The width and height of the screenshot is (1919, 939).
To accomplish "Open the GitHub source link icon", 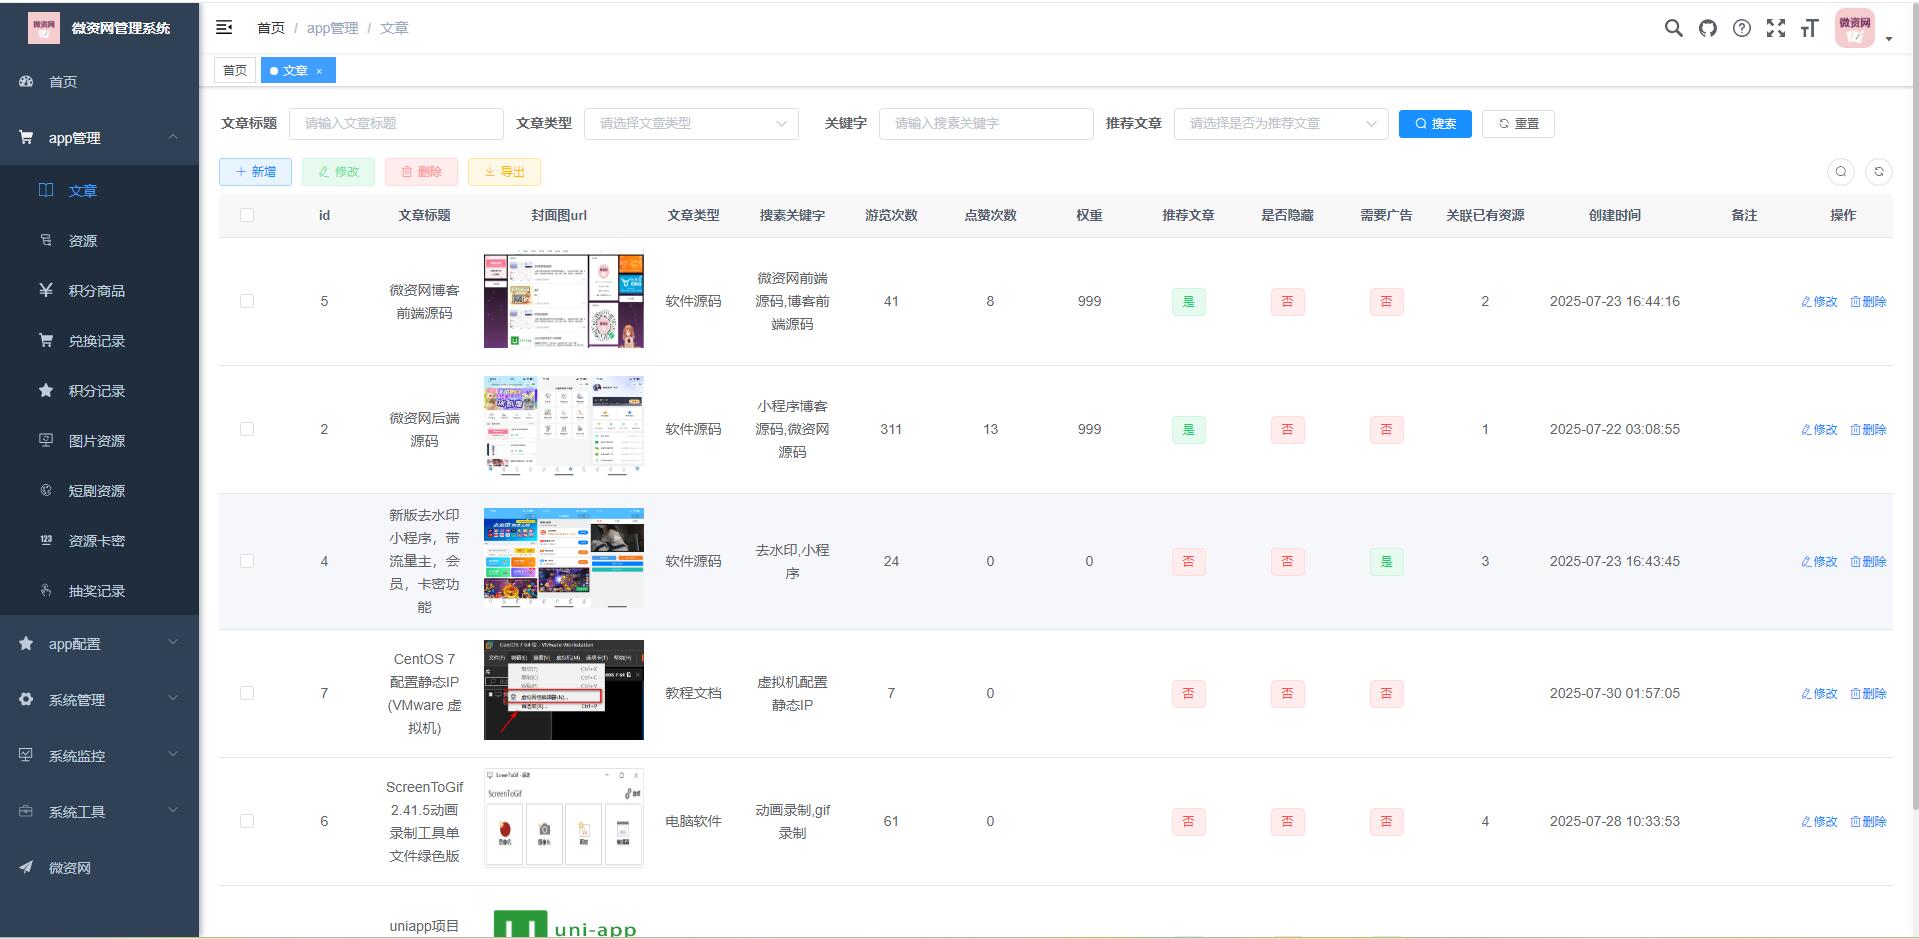I will pyautogui.click(x=1708, y=28).
